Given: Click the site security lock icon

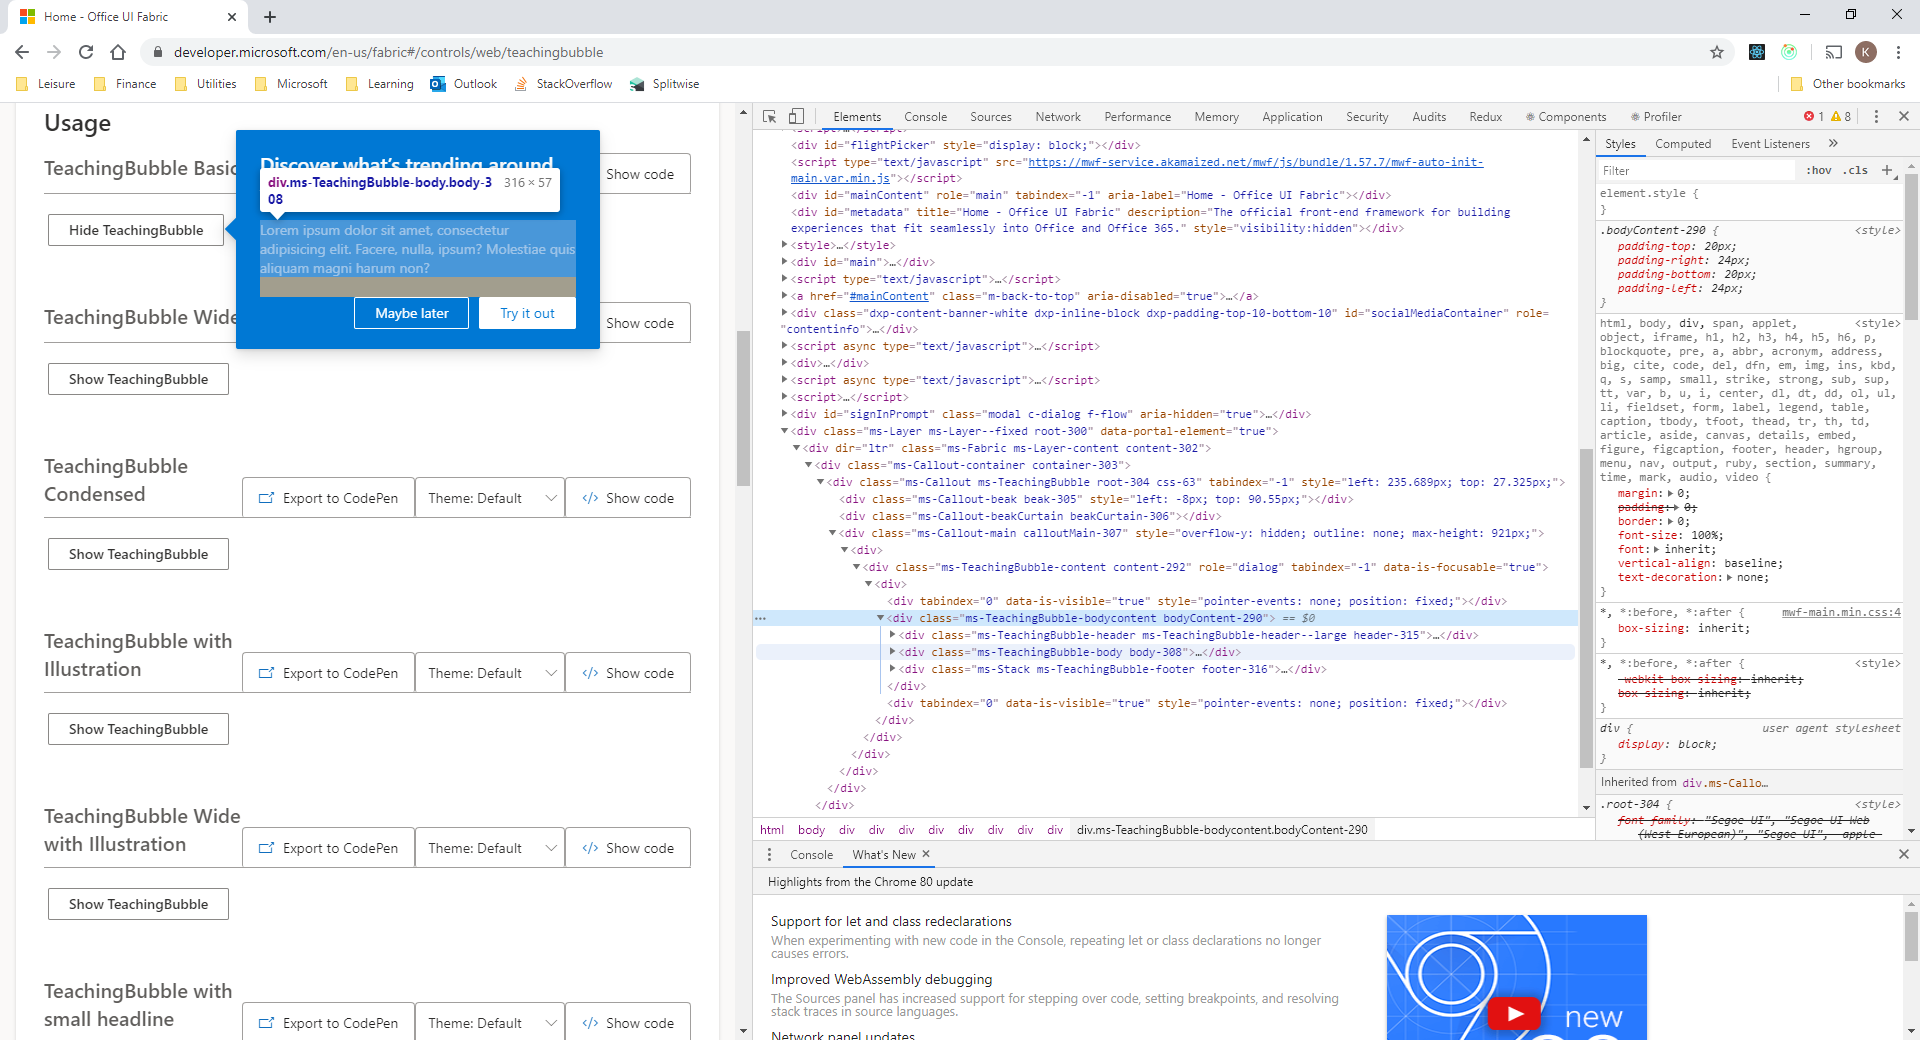Looking at the screenshot, I should point(158,52).
